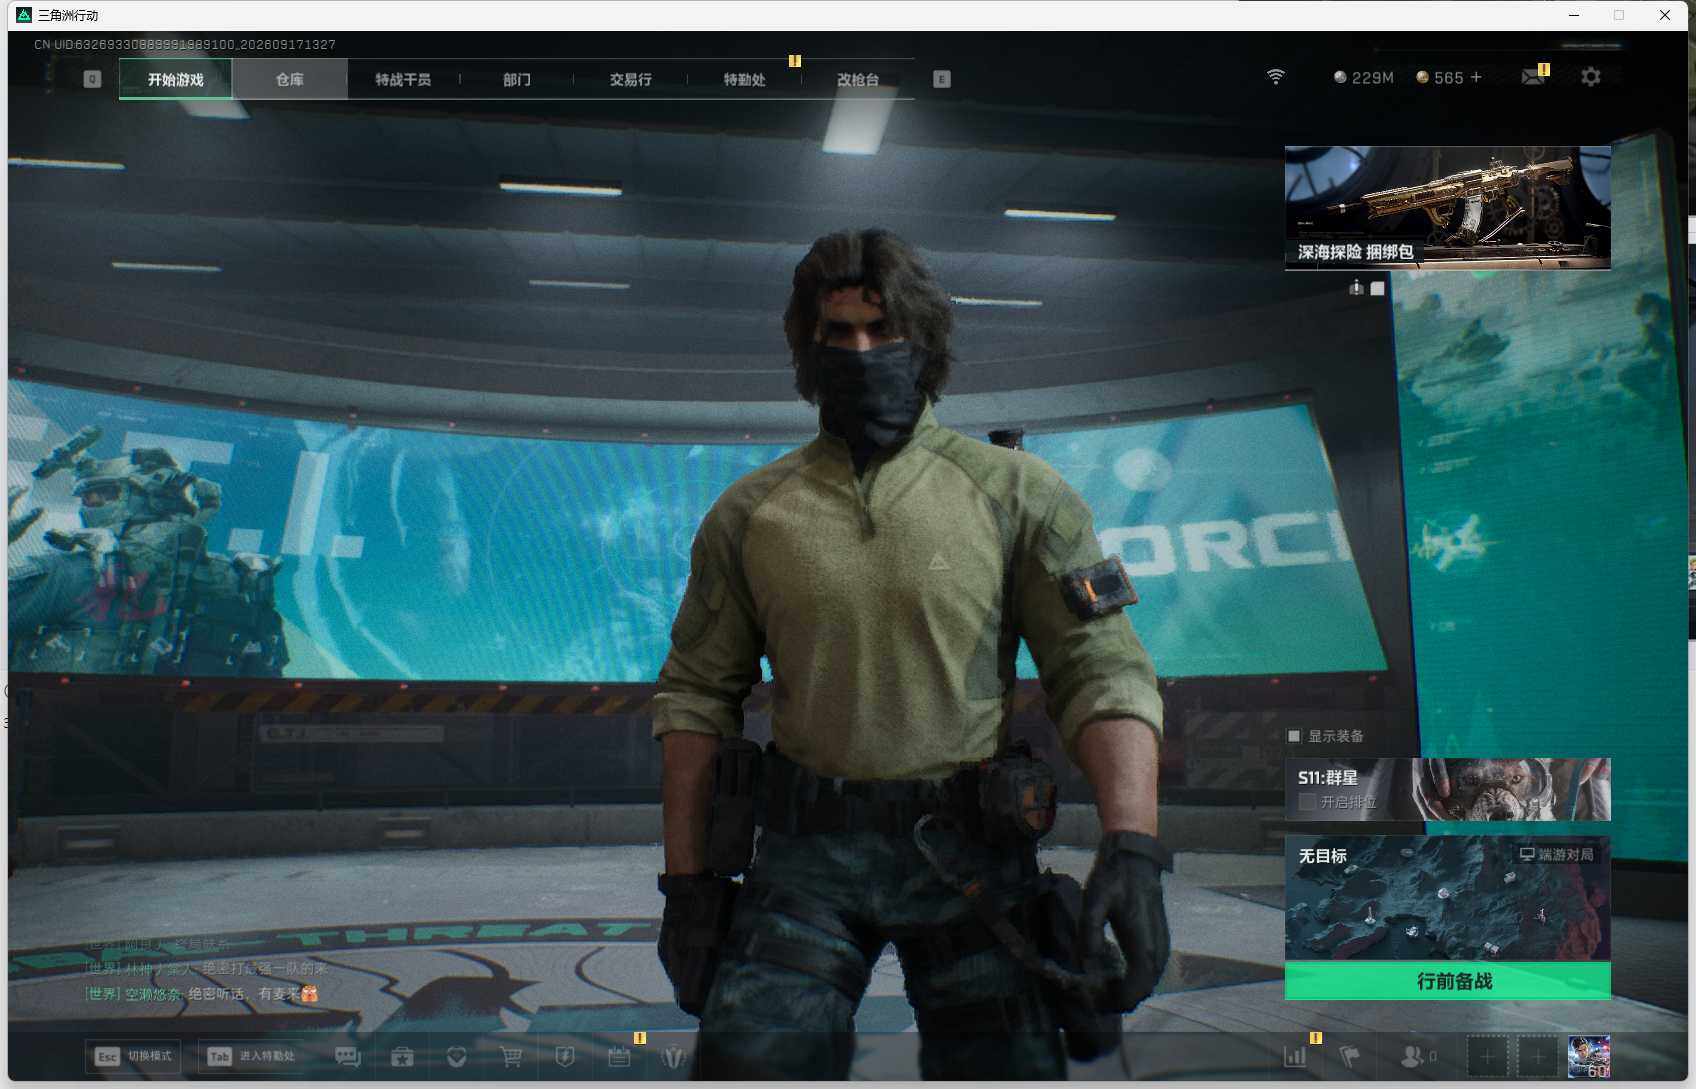The width and height of the screenshot is (1696, 1089).
Task: Click the 565 gold currency balance
Action: [x=1440, y=77]
